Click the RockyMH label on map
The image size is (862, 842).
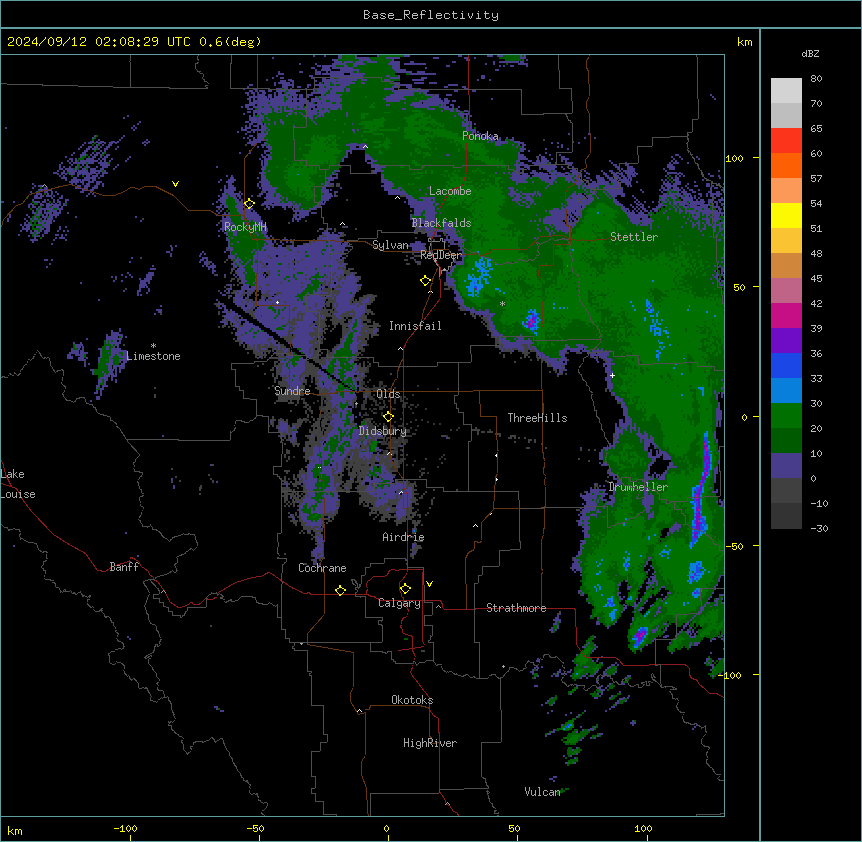(x=245, y=227)
